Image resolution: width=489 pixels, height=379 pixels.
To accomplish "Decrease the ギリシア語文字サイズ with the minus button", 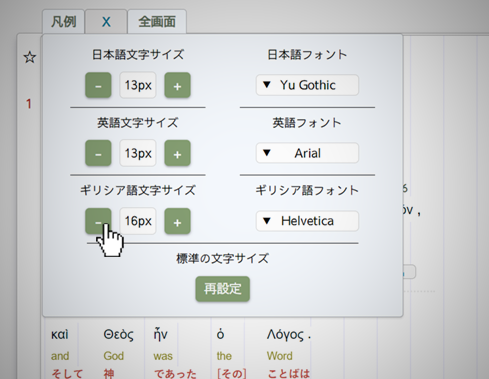I will (98, 221).
